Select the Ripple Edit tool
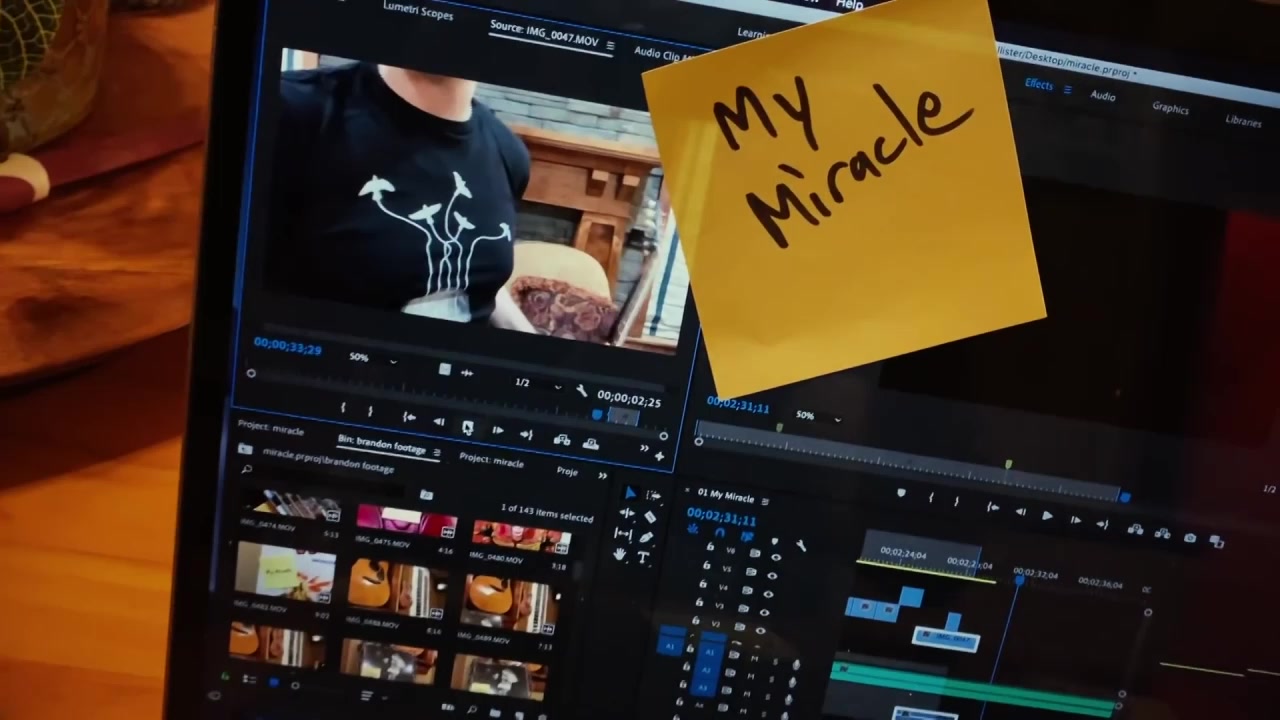This screenshot has width=1280, height=720. 627,512
